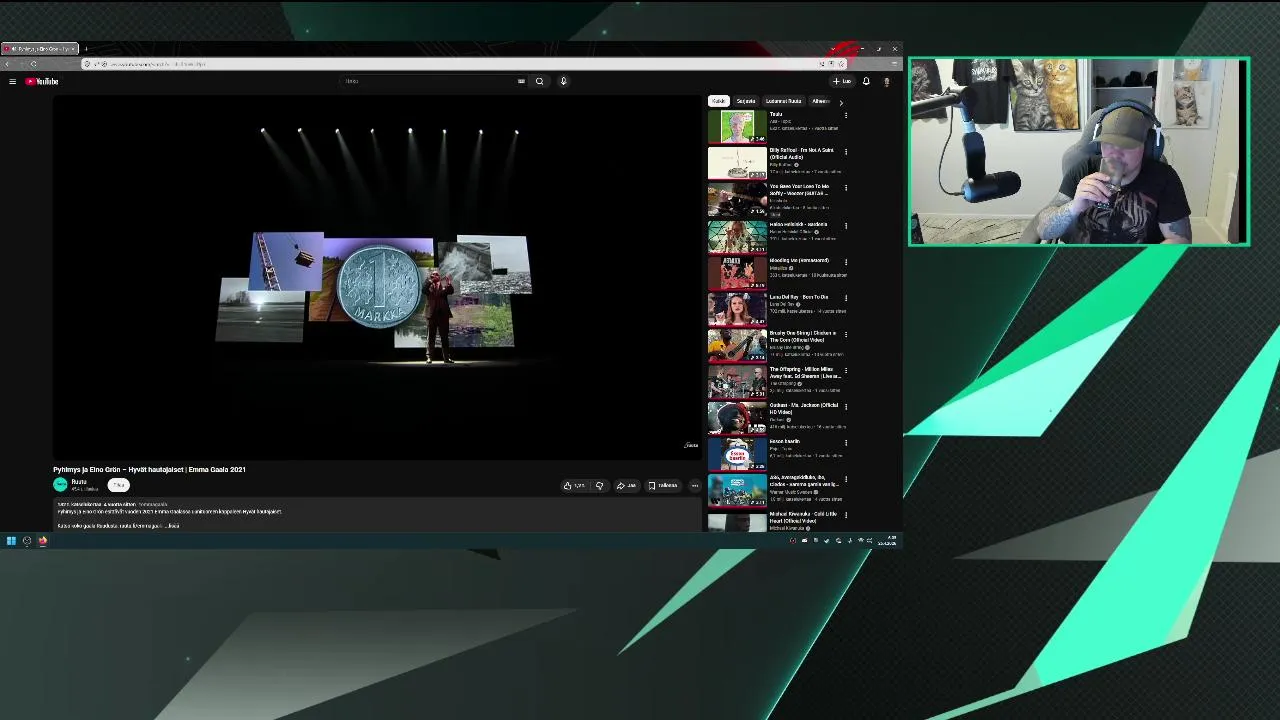Open Michael Kiwanuka Cold Little Heart title
Image resolution: width=1280 pixels, height=720 pixels.
point(803,517)
